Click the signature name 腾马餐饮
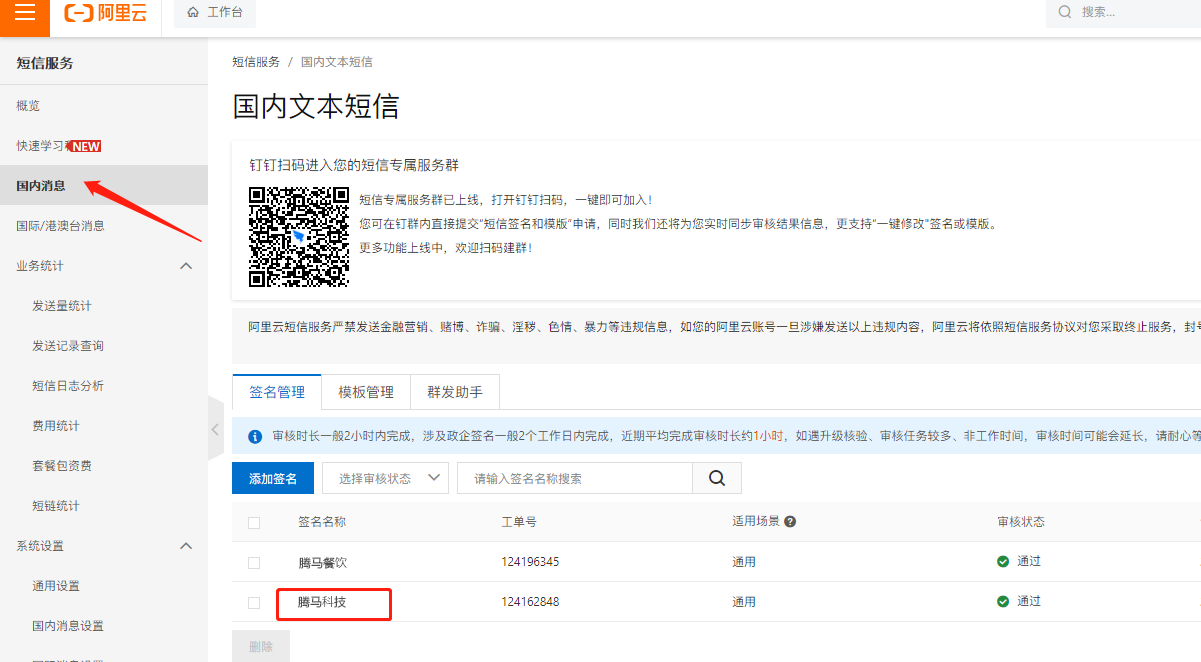This screenshot has height=662, width=1201. point(322,562)
